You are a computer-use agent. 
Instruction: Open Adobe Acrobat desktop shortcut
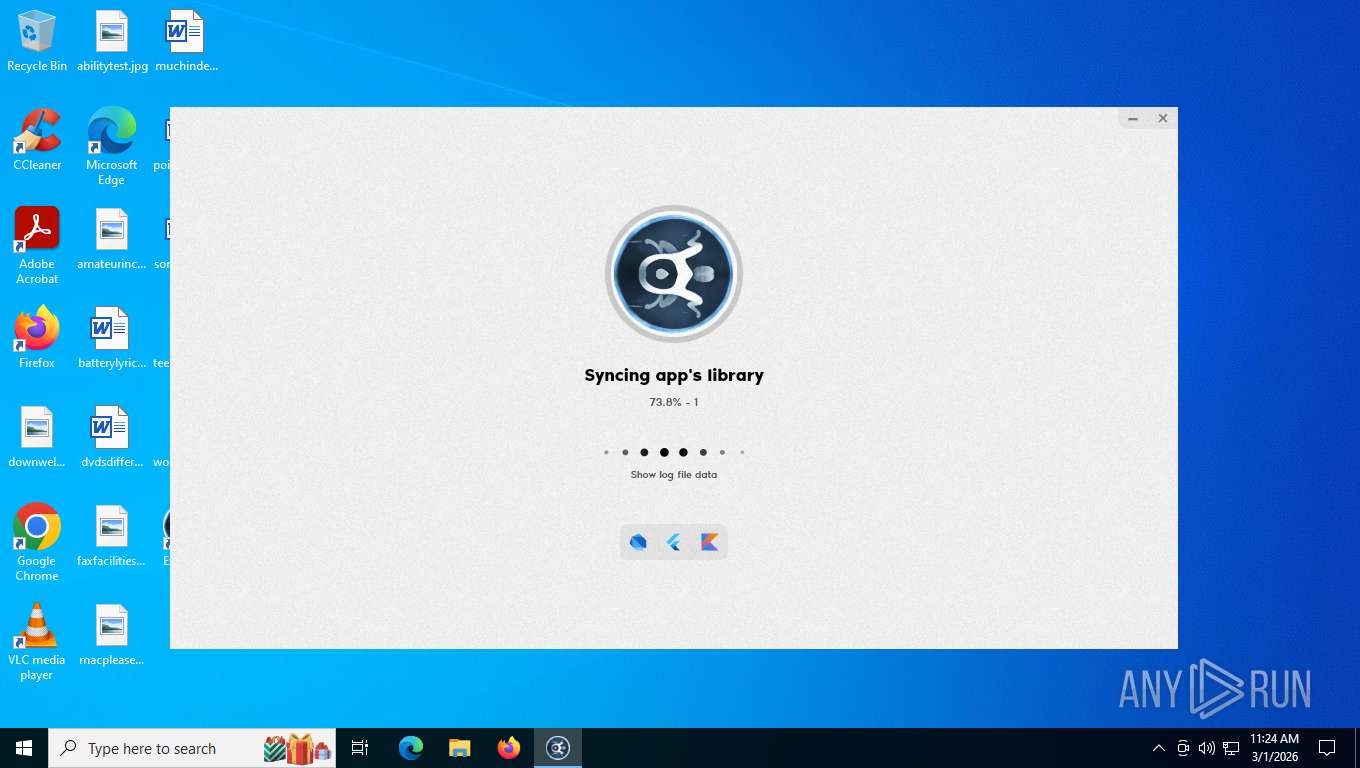click(37, 246)
